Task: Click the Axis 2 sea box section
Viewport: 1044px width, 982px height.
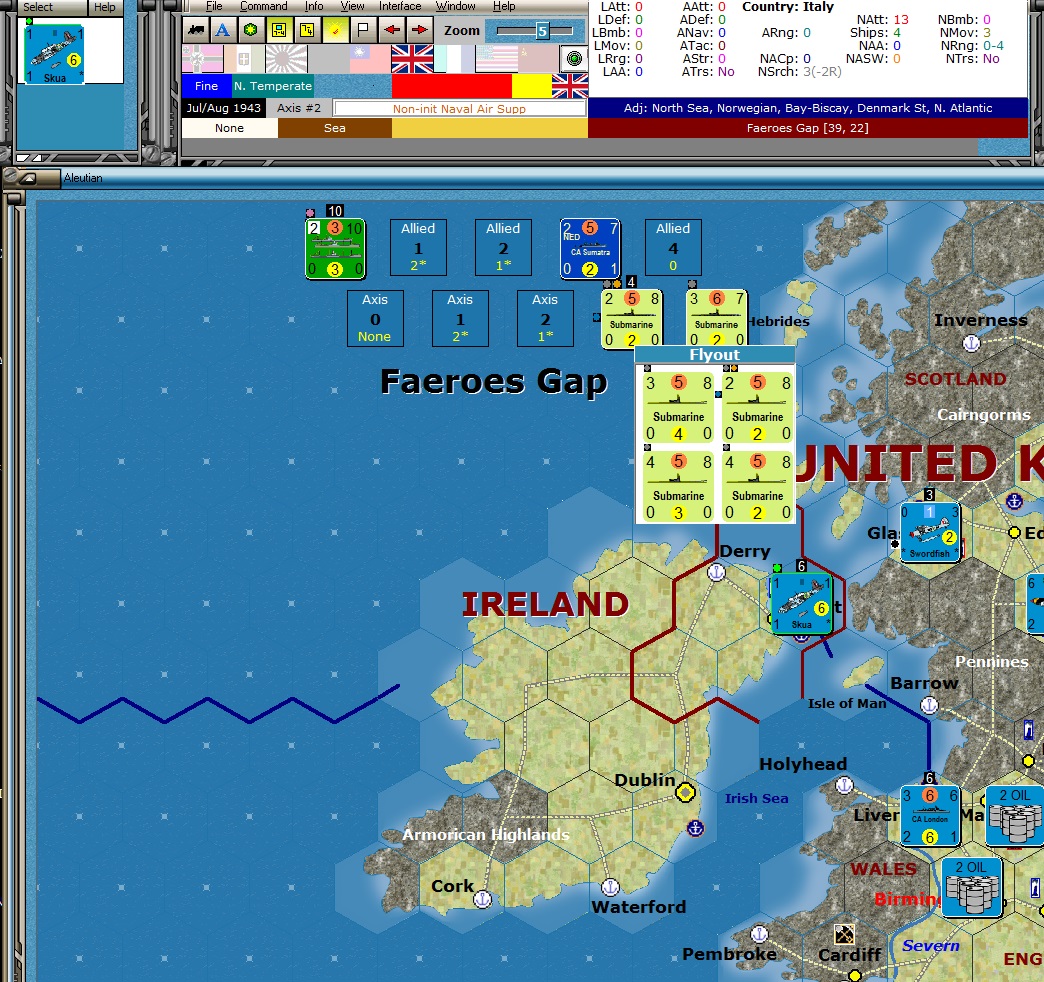Action: click(545, 318)
